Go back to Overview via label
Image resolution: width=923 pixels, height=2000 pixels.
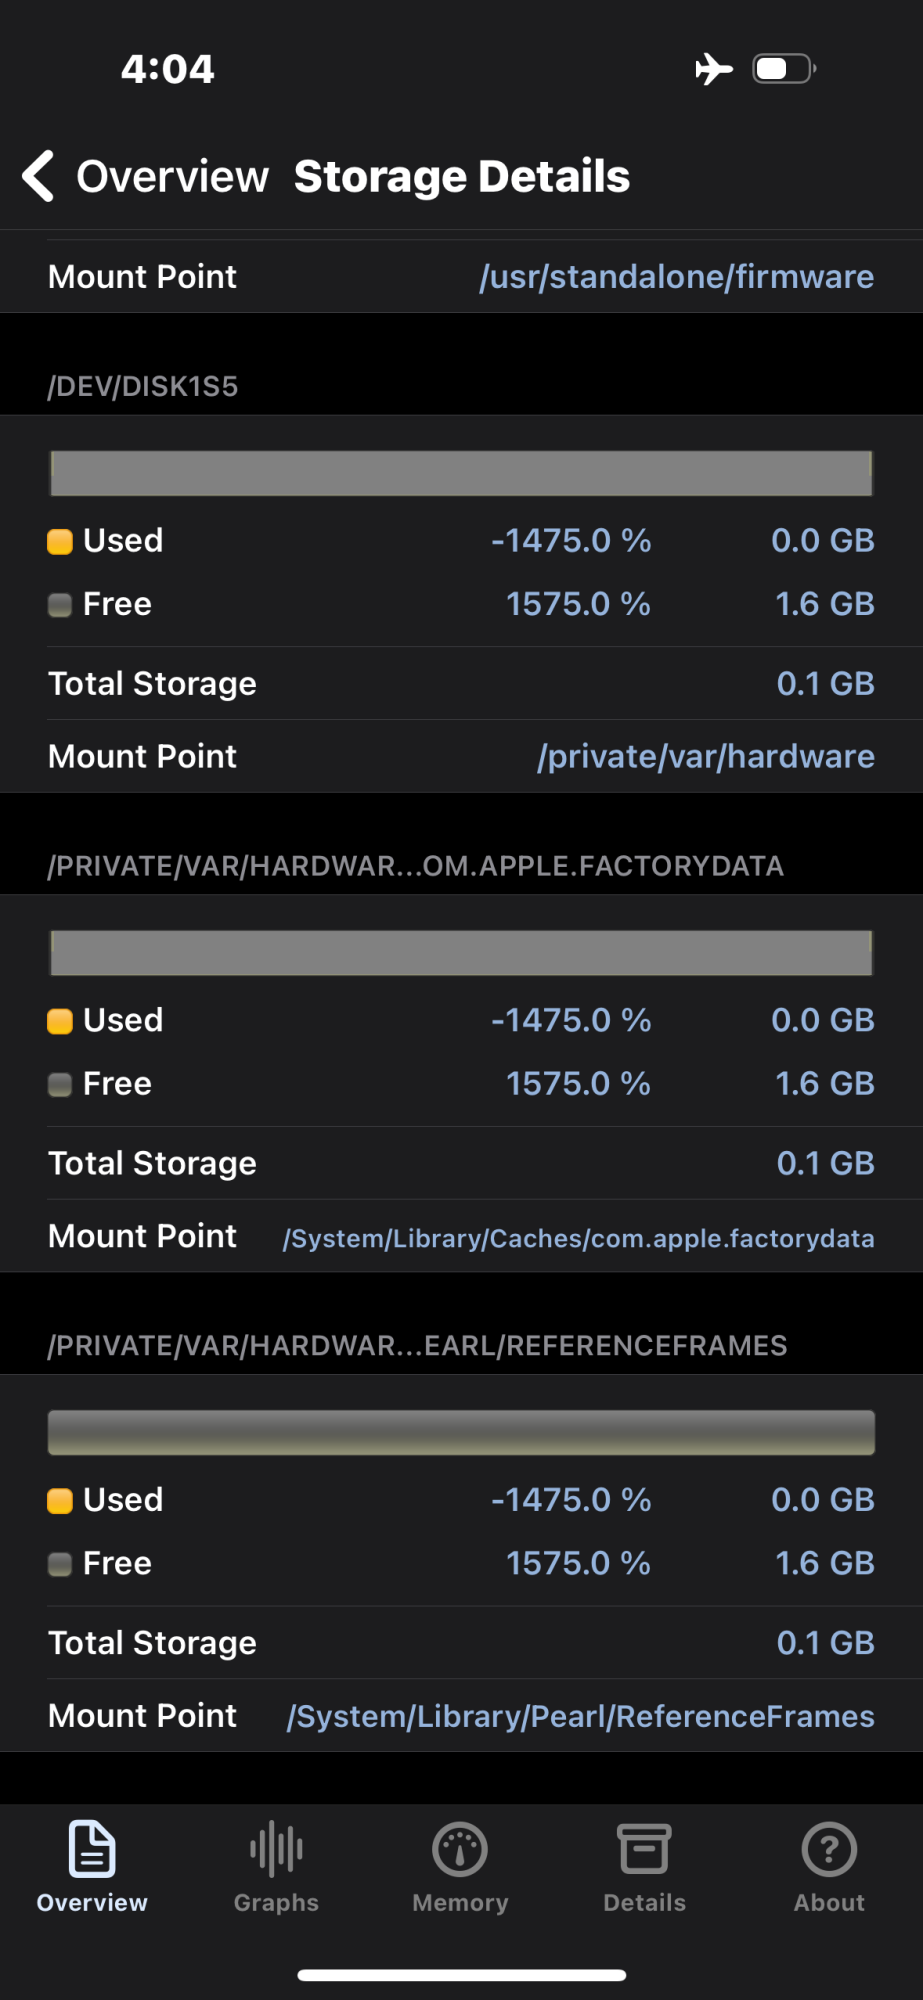(x=173, y=177)
